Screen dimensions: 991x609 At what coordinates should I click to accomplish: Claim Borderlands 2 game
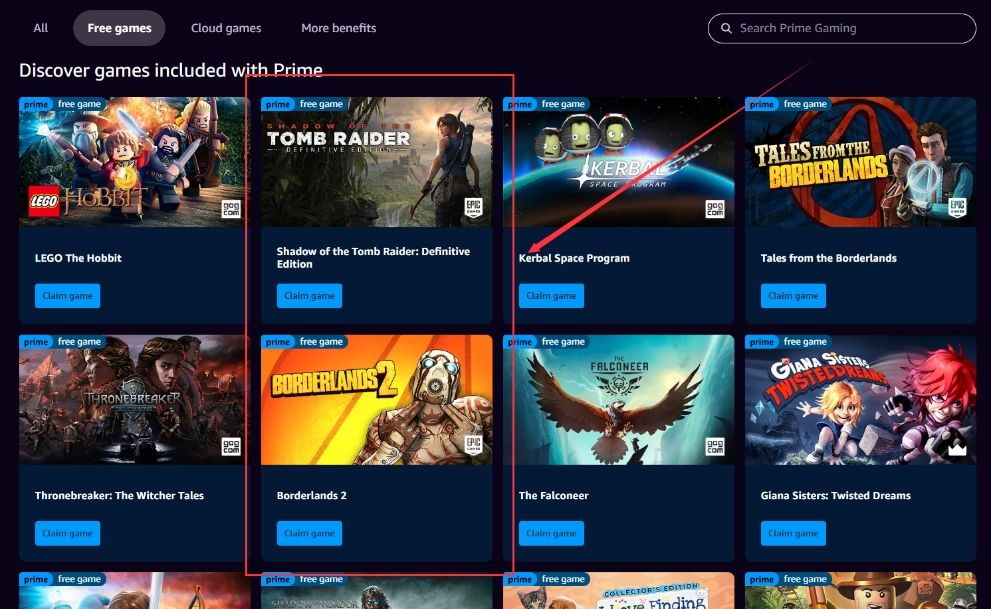(310, 533)
